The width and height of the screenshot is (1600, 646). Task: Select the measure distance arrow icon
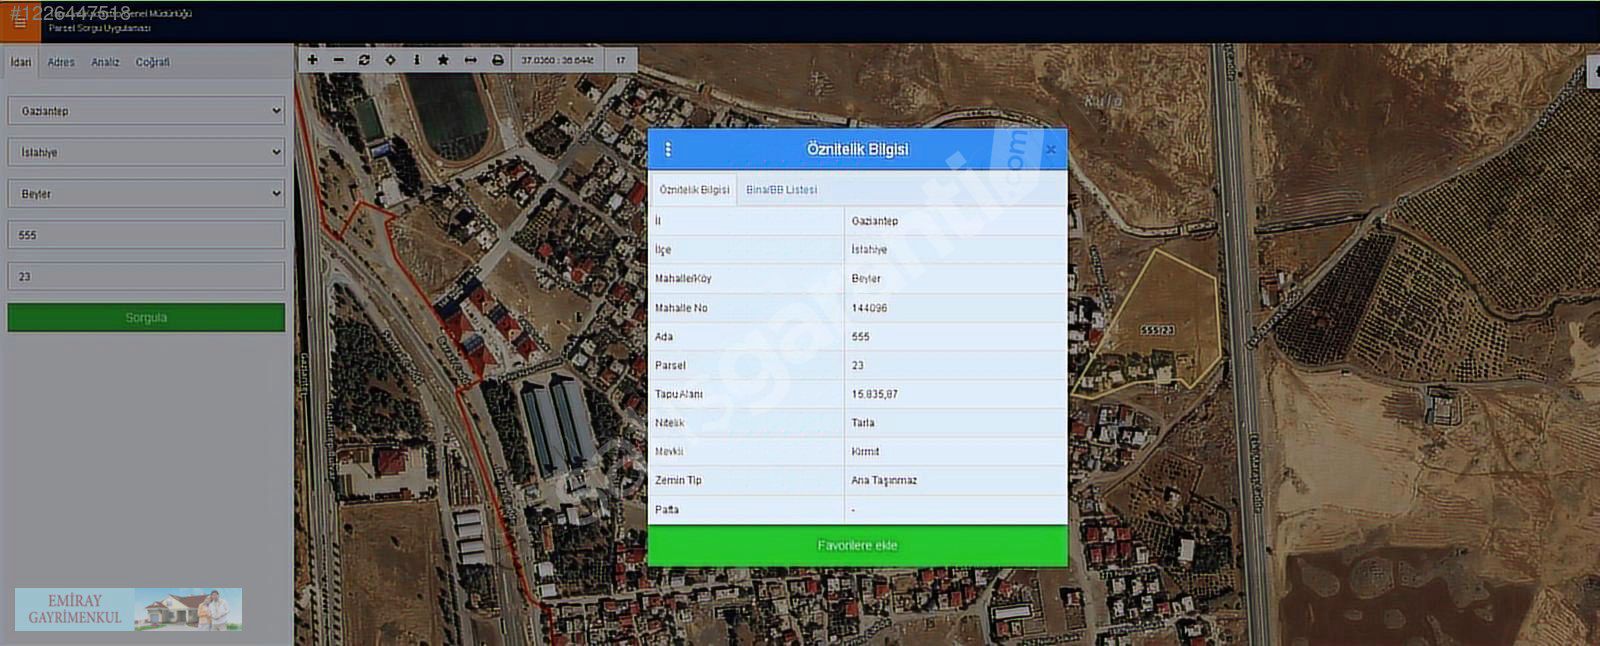470,60
